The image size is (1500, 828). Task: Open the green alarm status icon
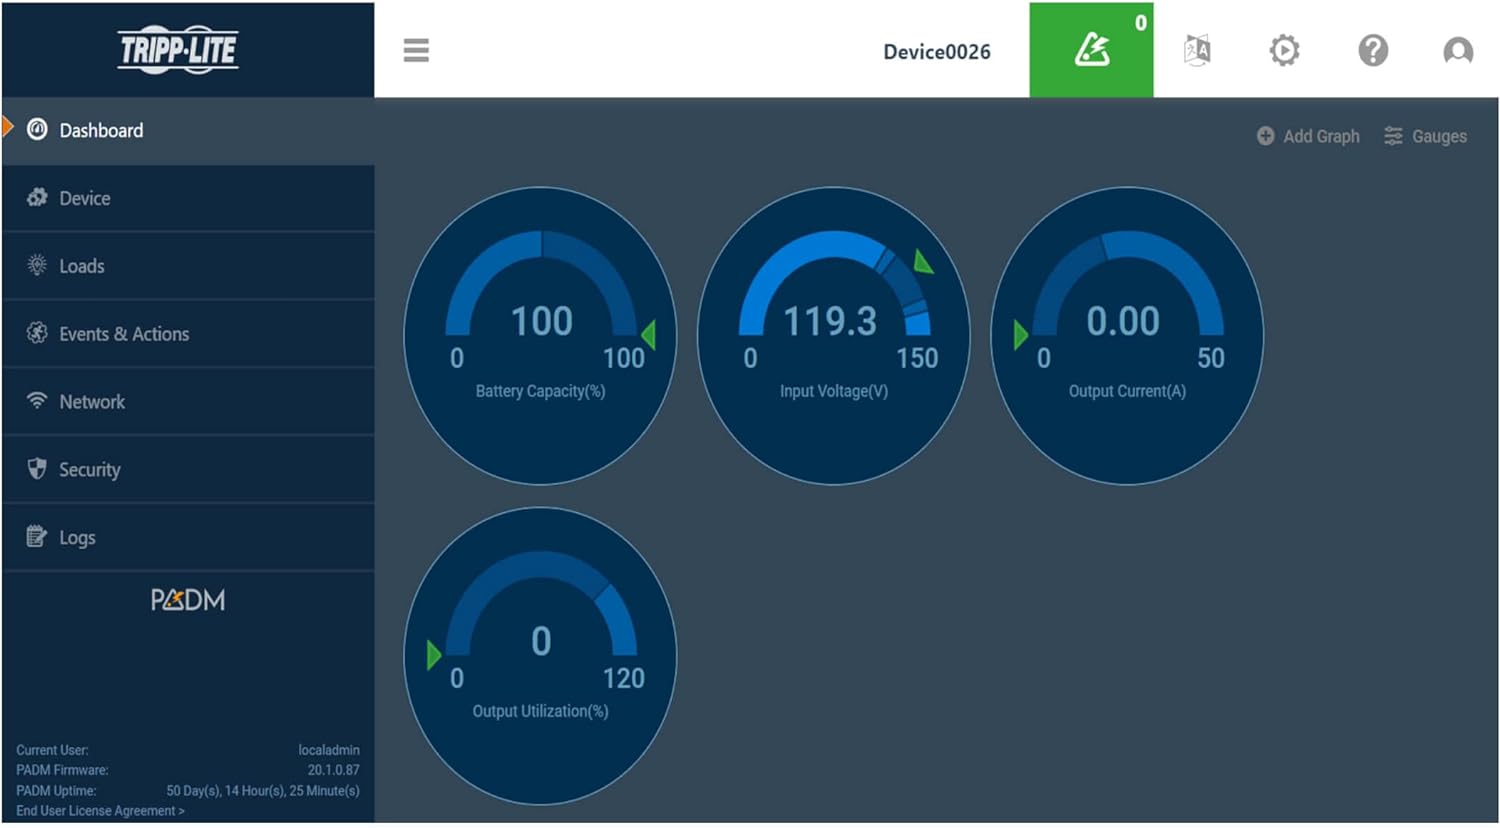tap(1091, 50)
